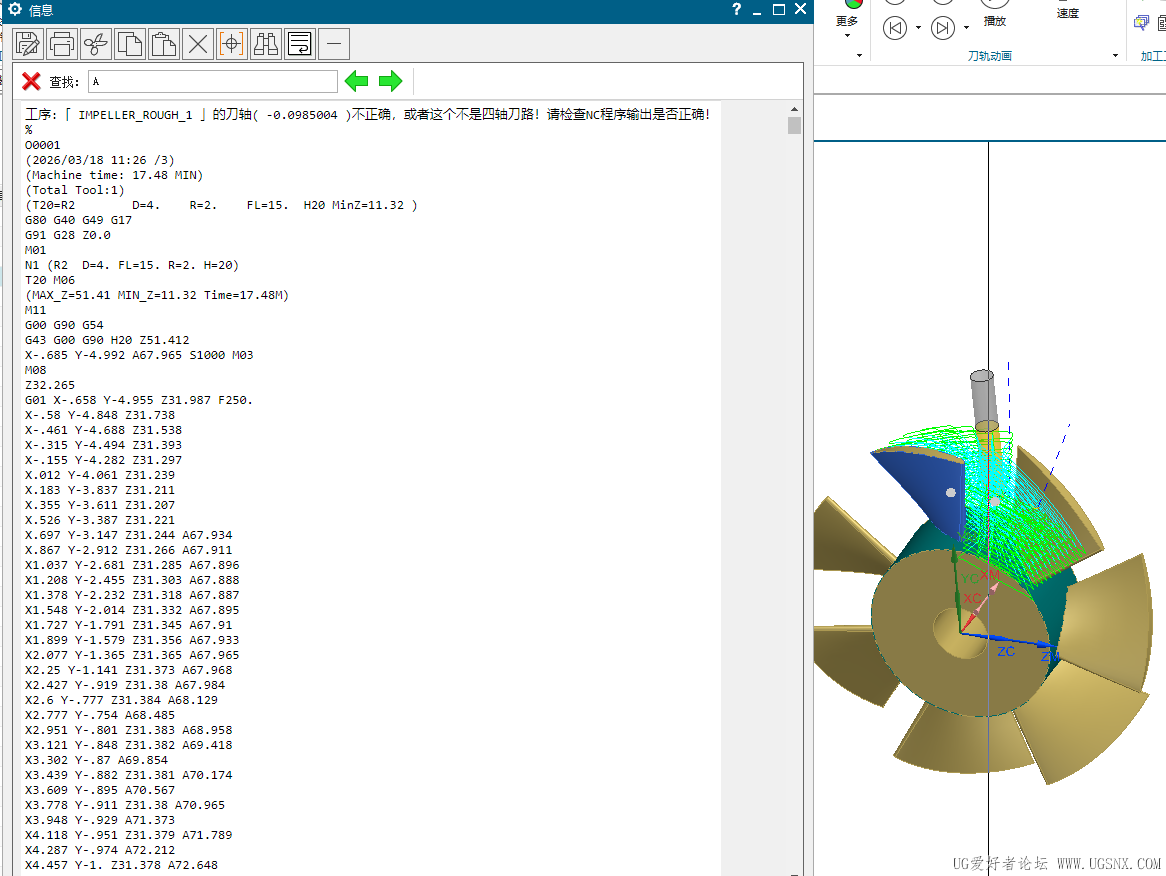1166x876 pixels.
Task: Click the orange bracket crosshair icon
Action: click(232, 44)
